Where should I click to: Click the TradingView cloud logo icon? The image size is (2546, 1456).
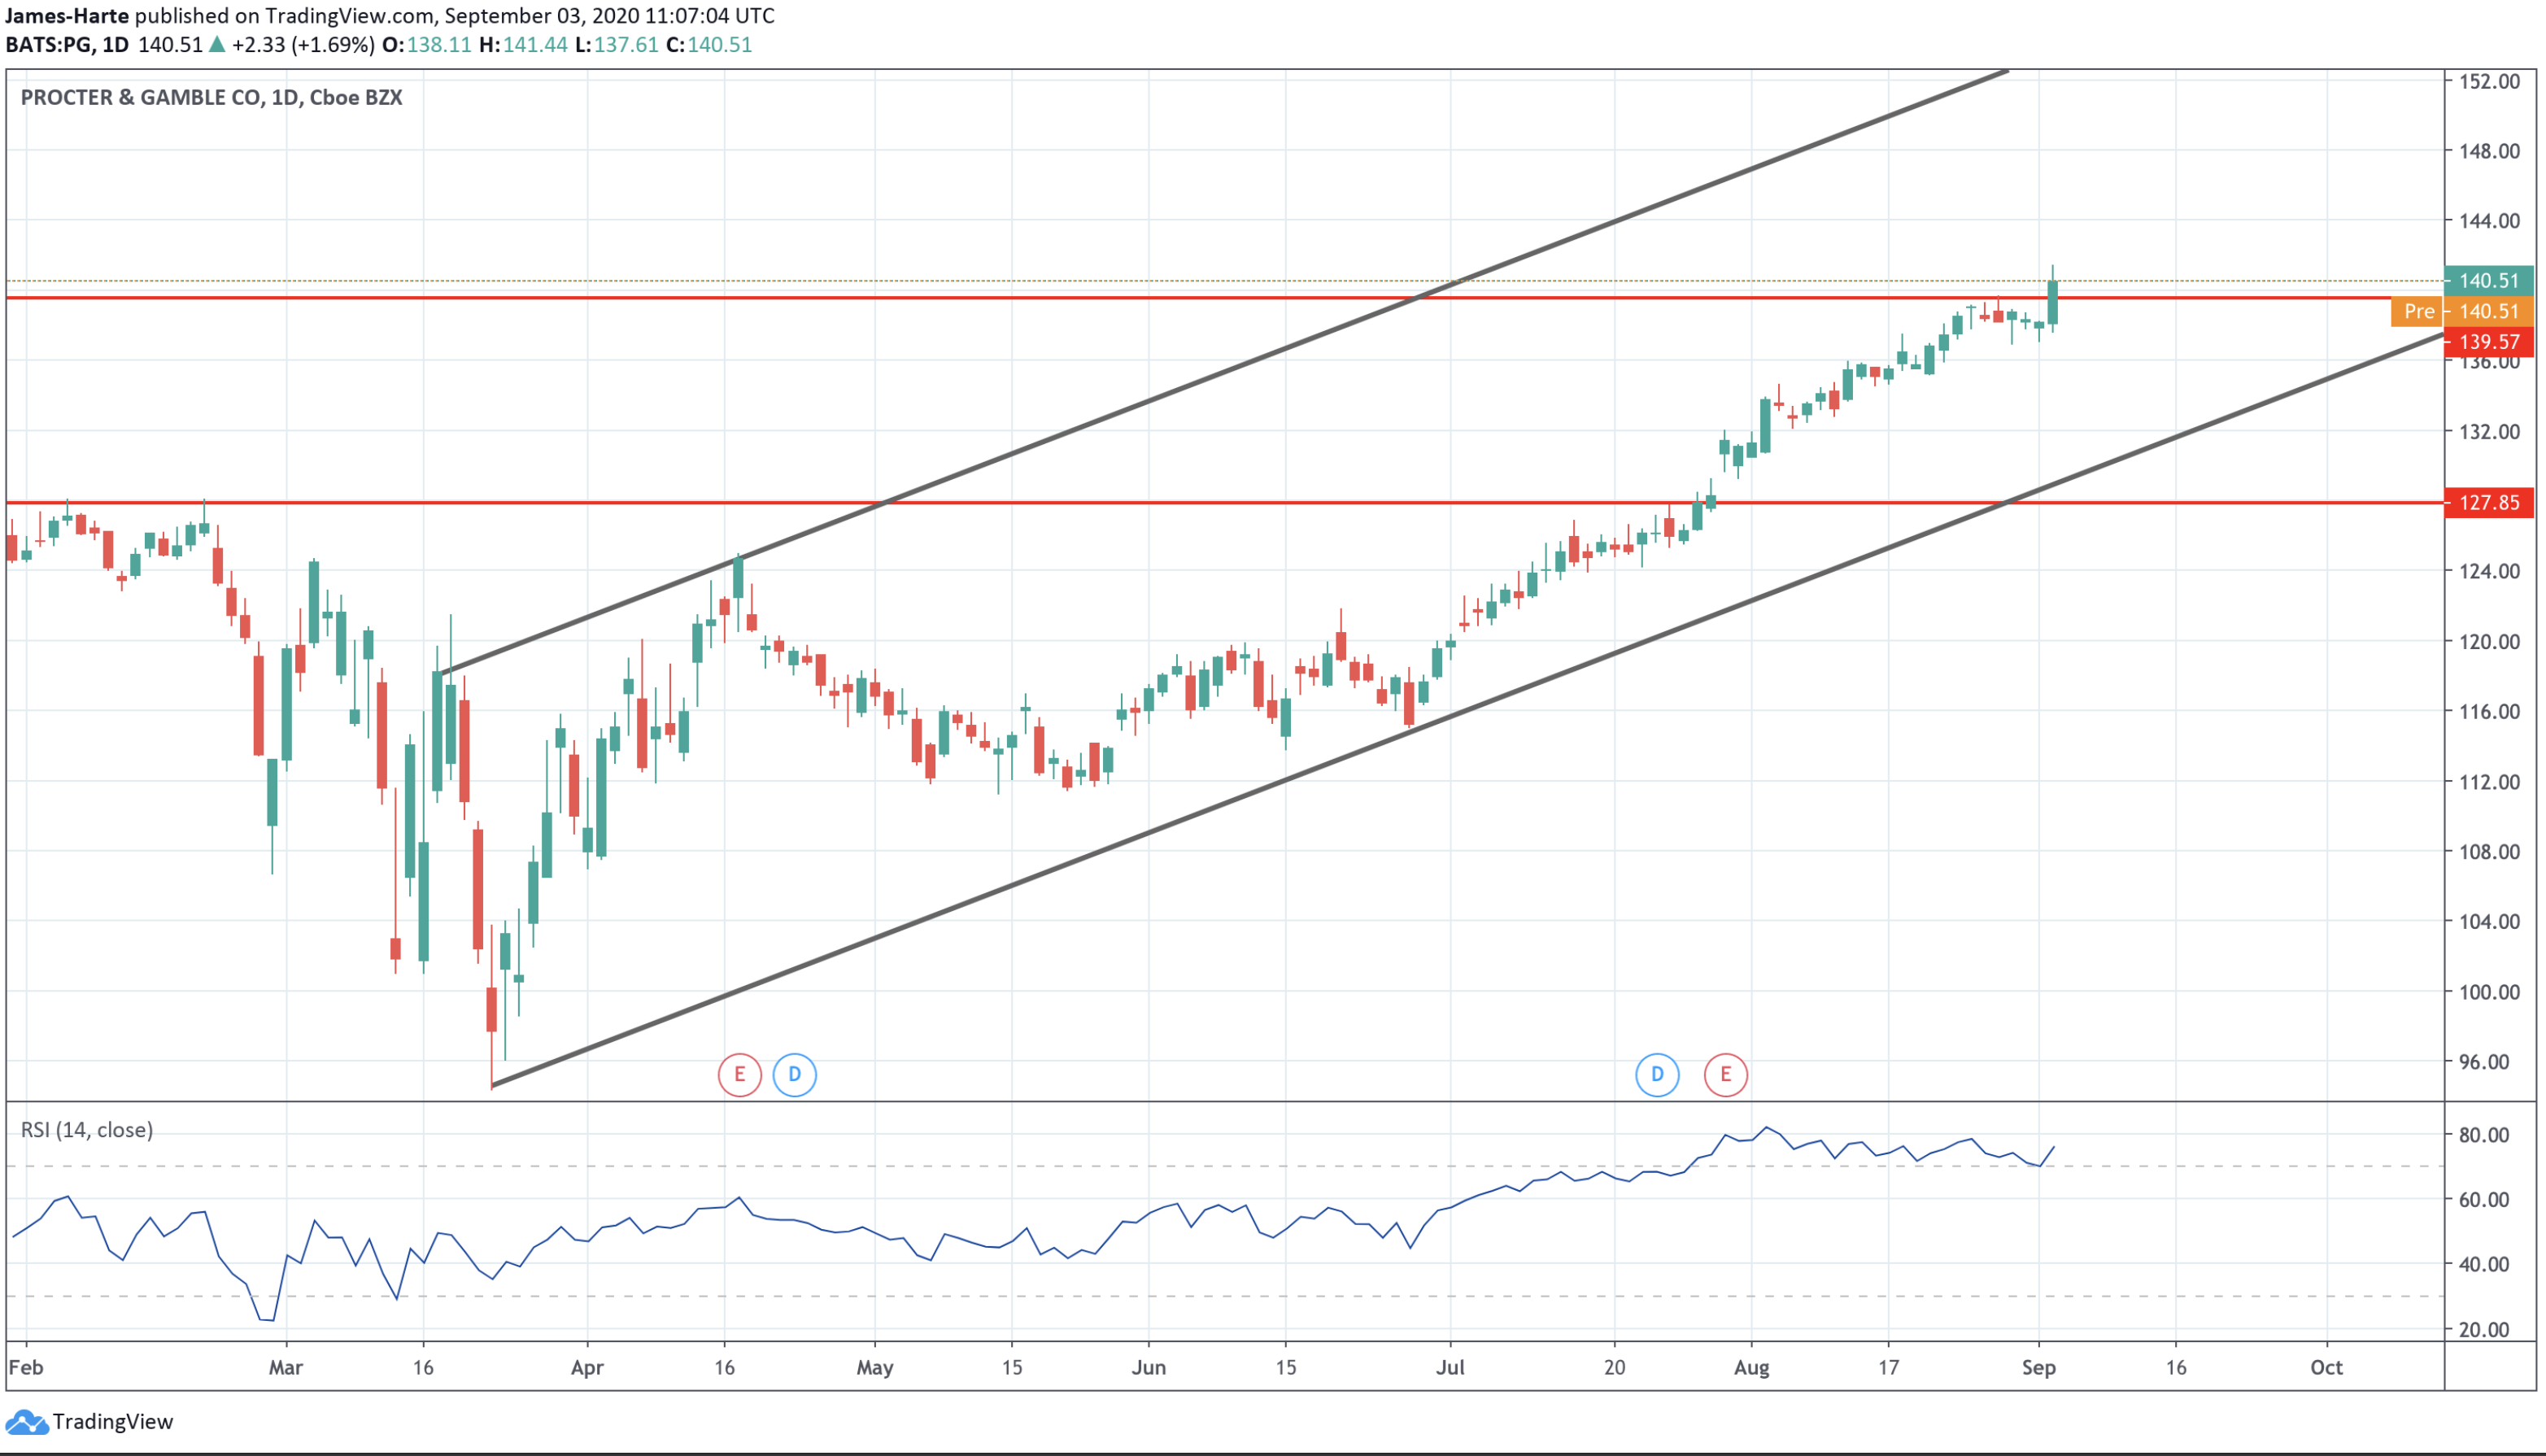(x=25, y=1421)
